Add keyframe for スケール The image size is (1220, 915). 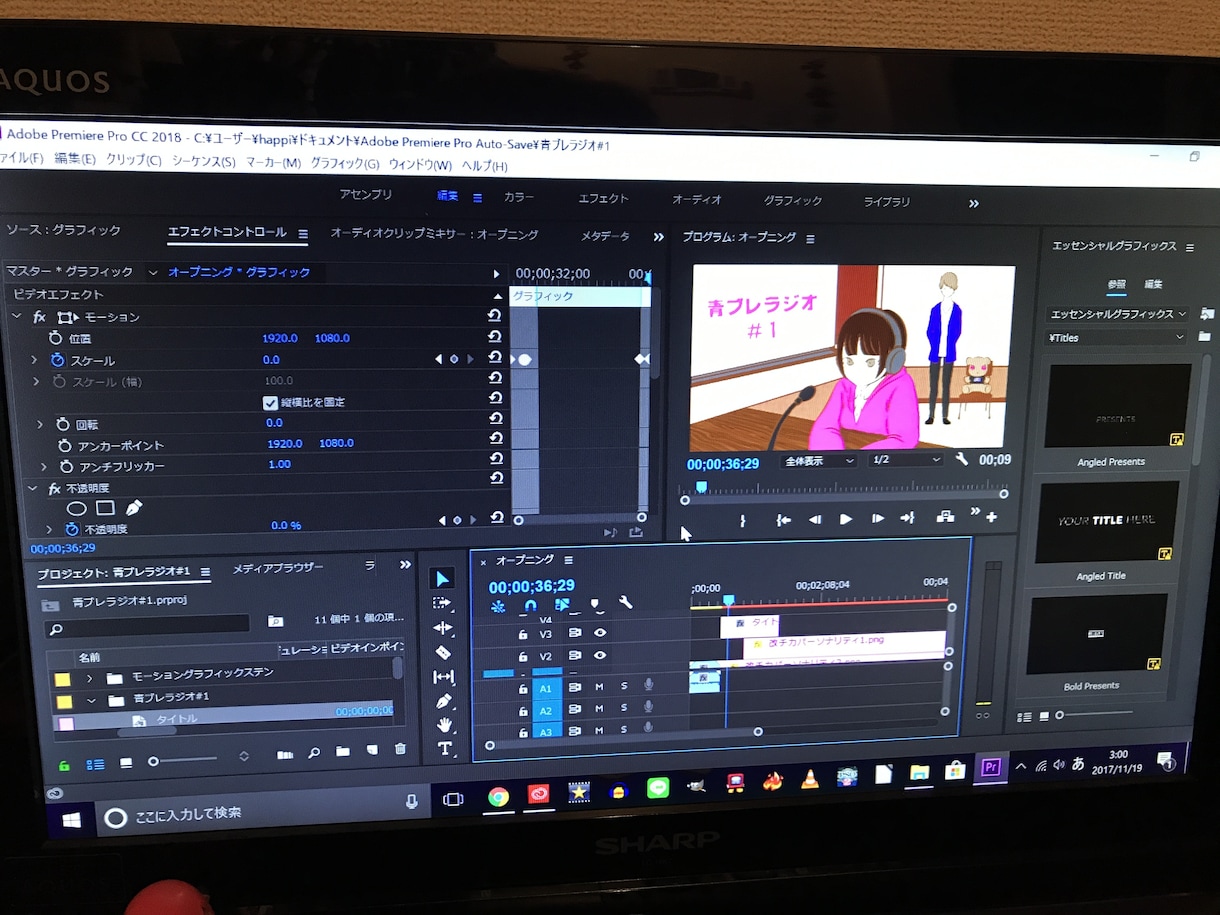(x=454, y=359)
